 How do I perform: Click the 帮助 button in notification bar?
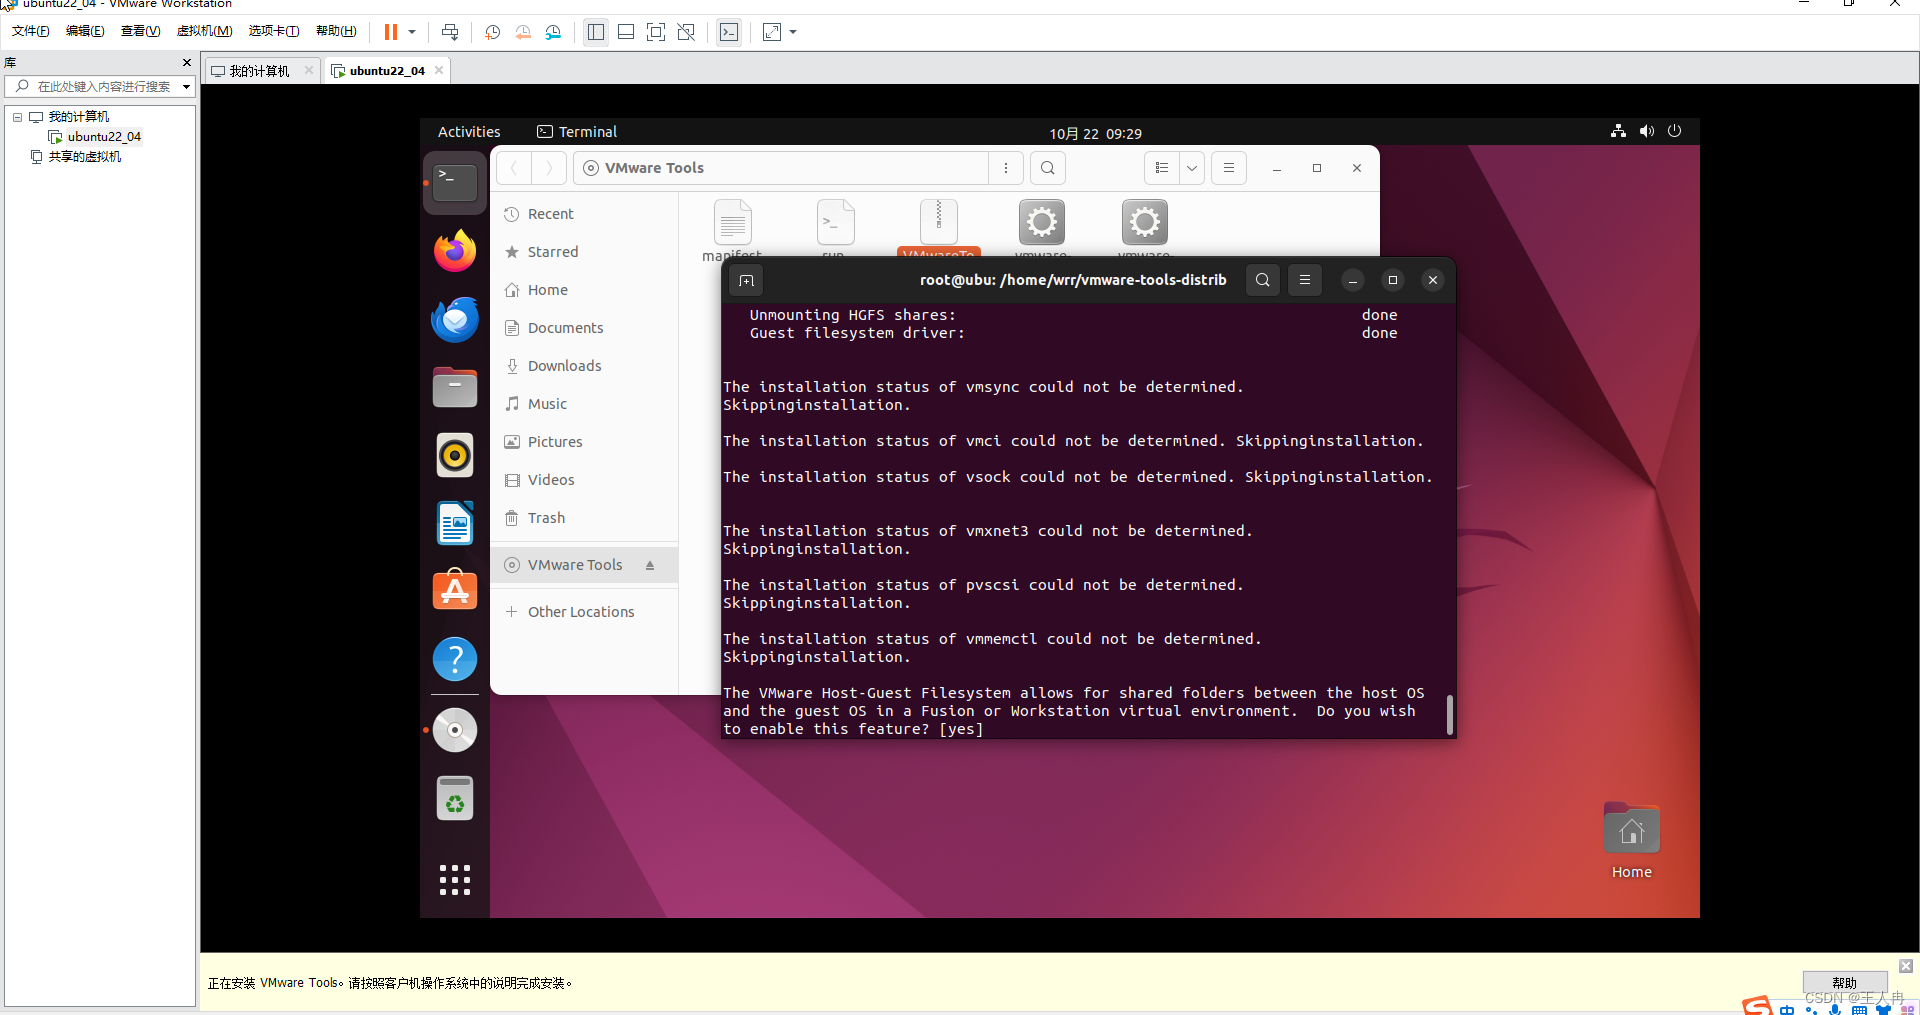1845,983
